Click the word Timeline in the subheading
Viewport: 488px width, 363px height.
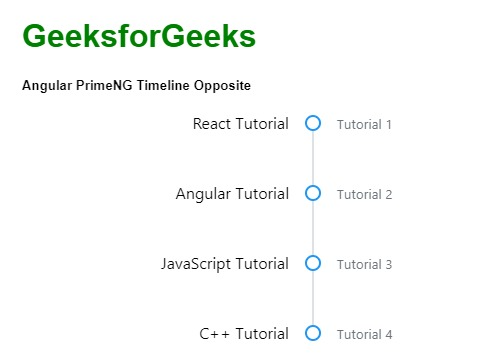coord(163,85)
